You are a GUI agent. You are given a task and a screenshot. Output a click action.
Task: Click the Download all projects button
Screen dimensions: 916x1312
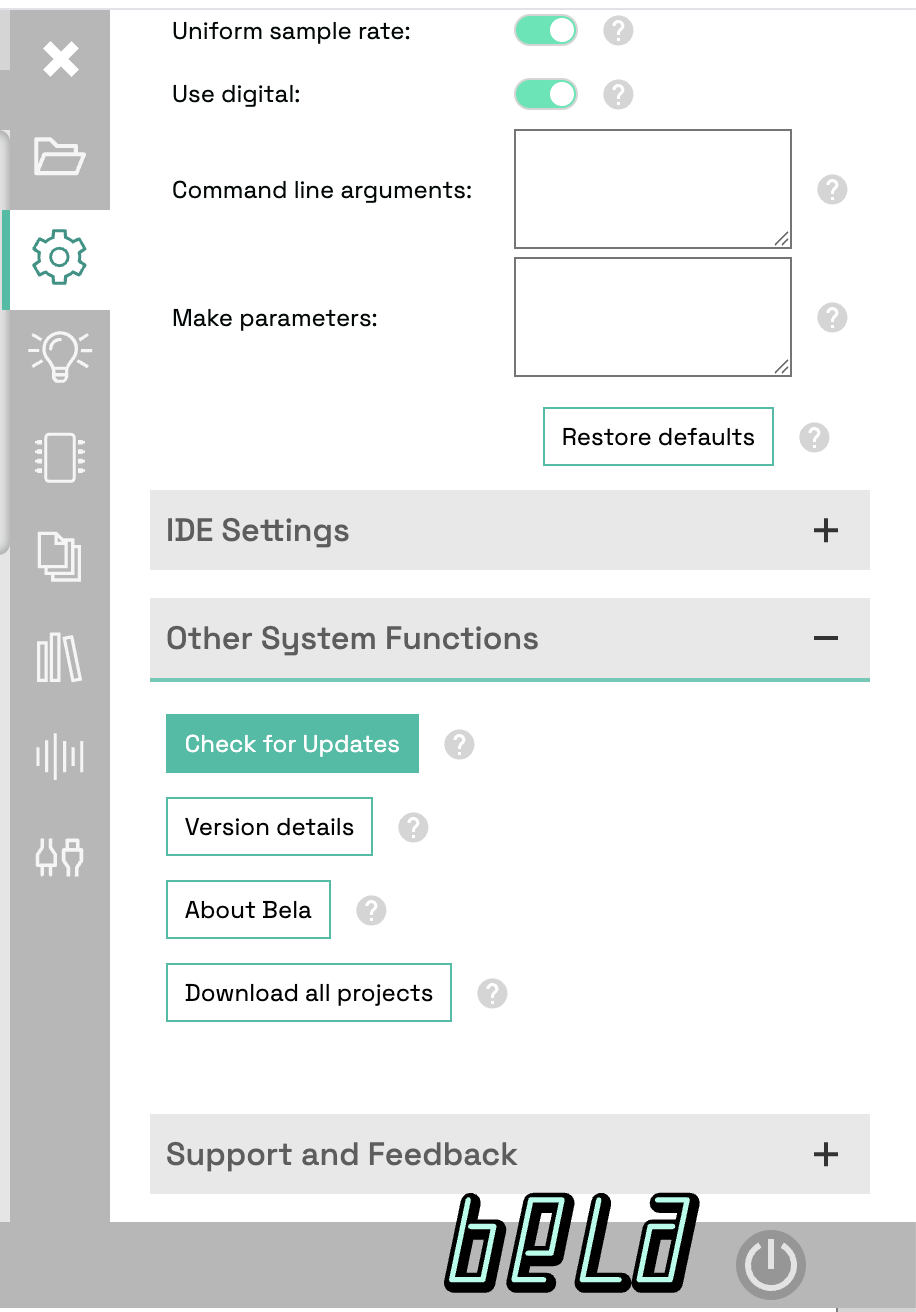pos(309,993)
